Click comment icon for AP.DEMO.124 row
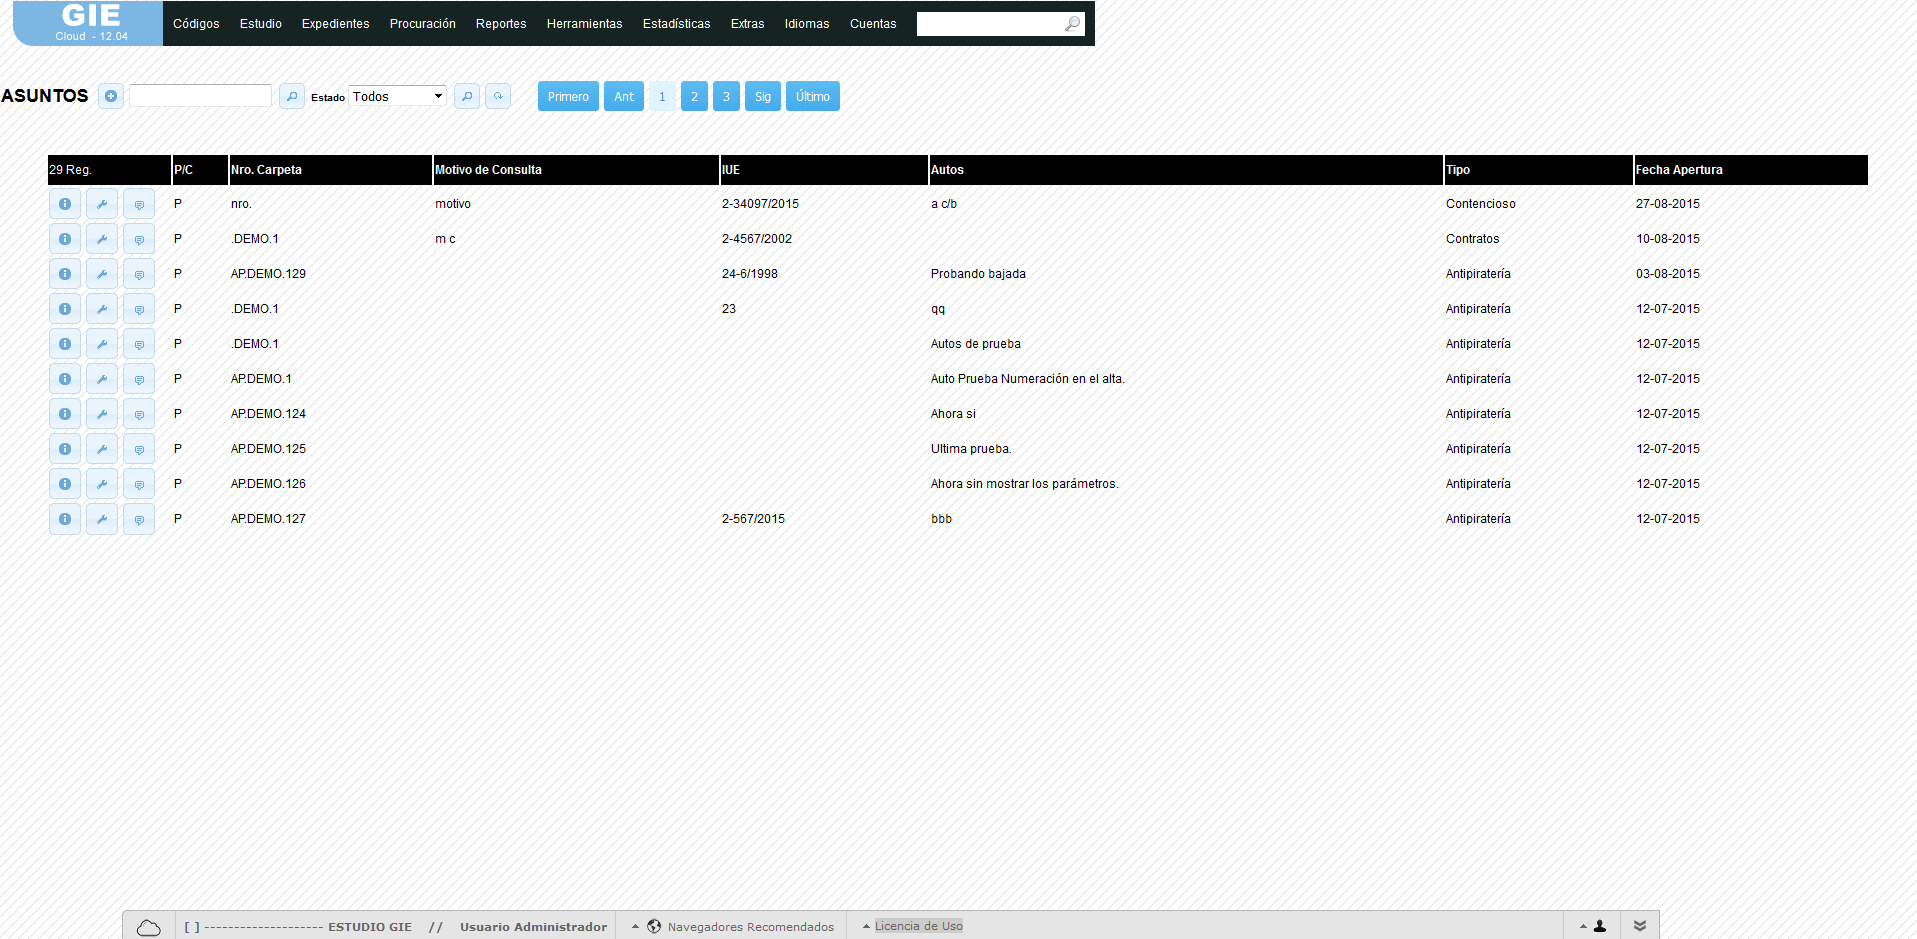1917x939 pixels. (x=139, y=414)
